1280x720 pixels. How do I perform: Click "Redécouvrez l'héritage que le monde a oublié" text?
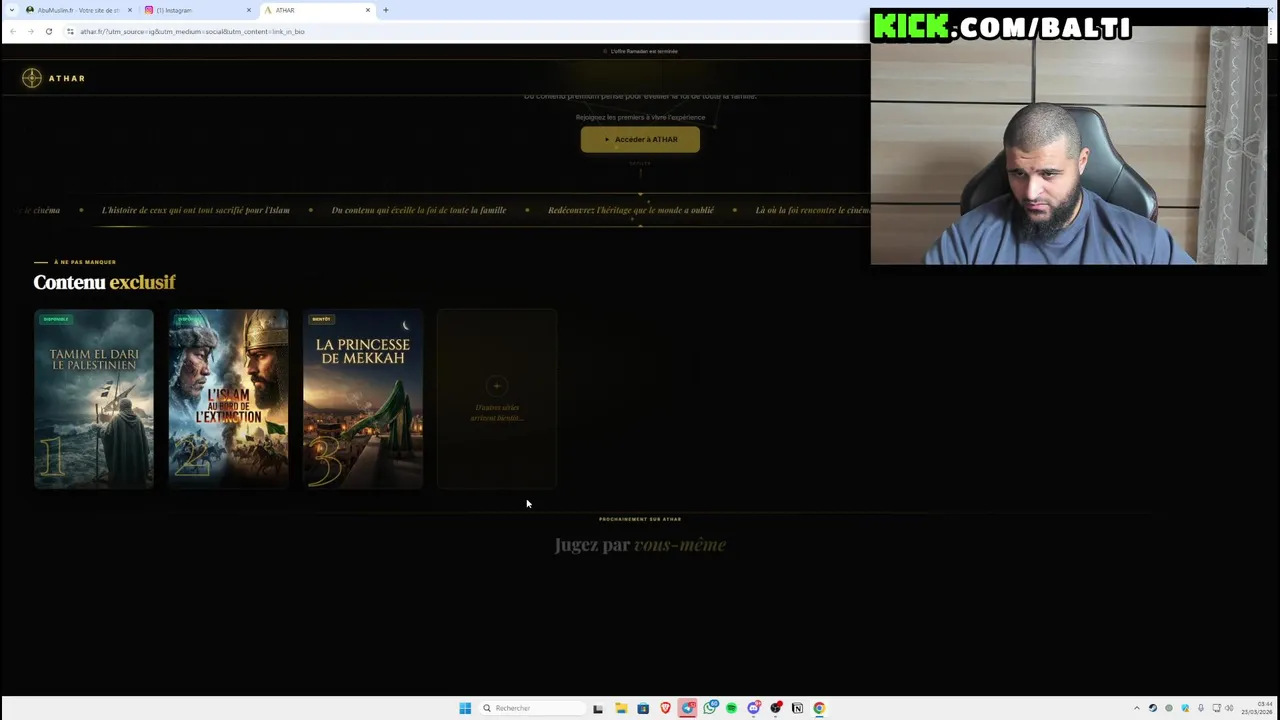point(631,210)
